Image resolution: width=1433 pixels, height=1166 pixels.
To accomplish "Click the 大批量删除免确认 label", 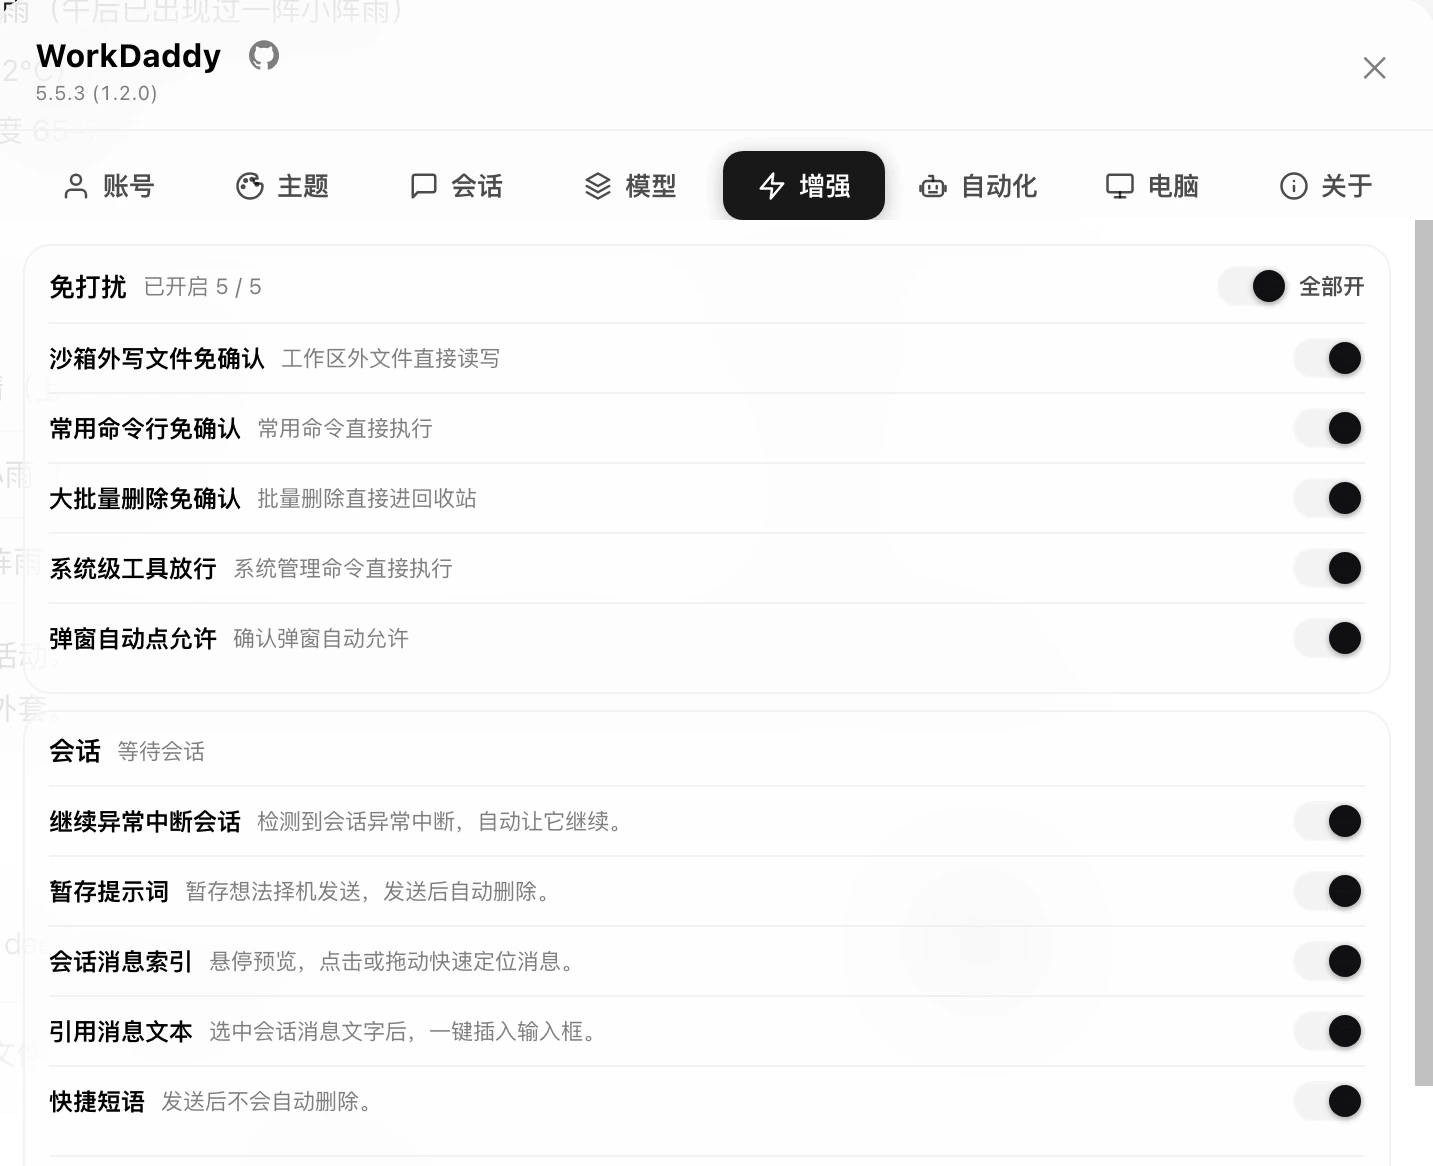I will (x=145, y=498).
